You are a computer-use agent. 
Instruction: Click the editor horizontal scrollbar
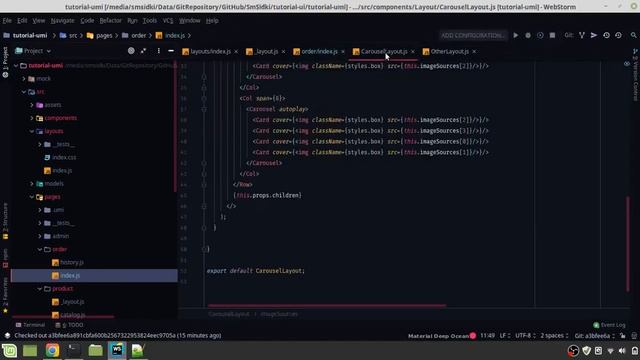click(x=327, y=305)
